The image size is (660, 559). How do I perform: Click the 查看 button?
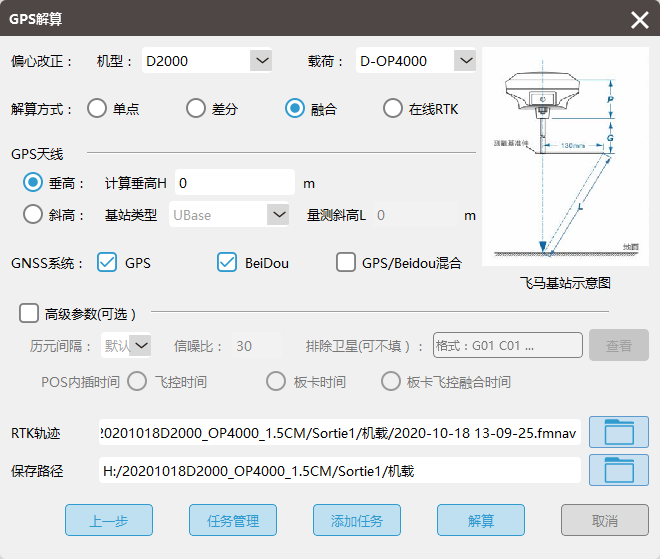coord(619,345)
